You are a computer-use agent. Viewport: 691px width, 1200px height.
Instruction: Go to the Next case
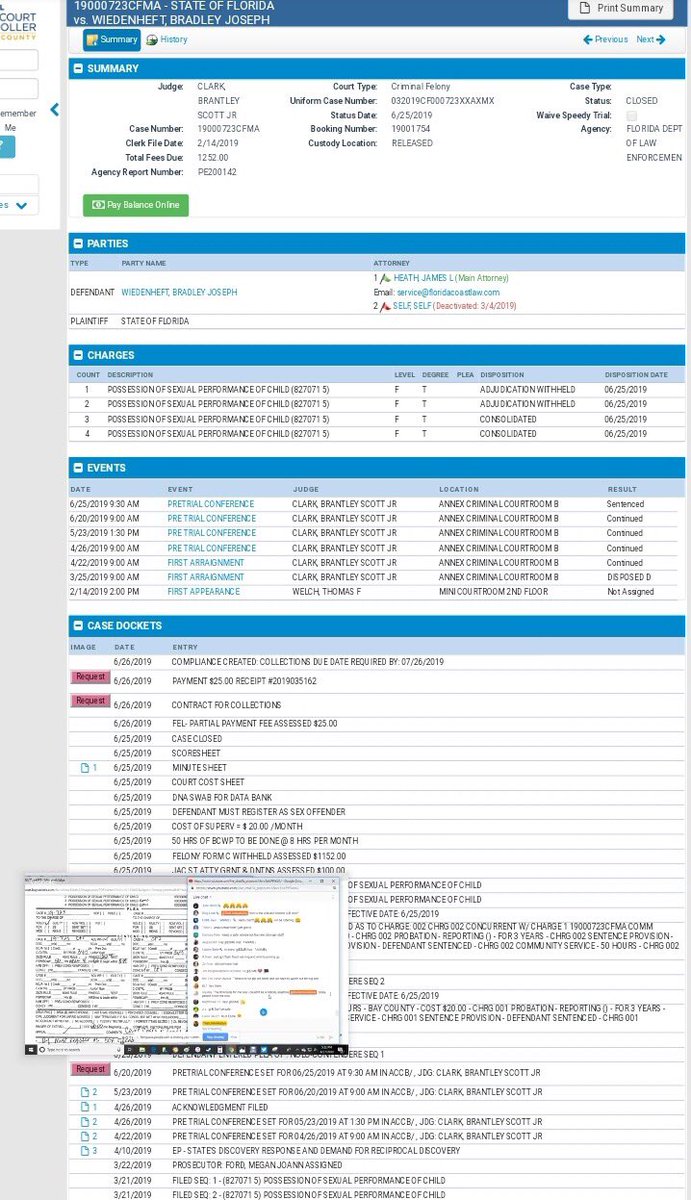point(651,40)
